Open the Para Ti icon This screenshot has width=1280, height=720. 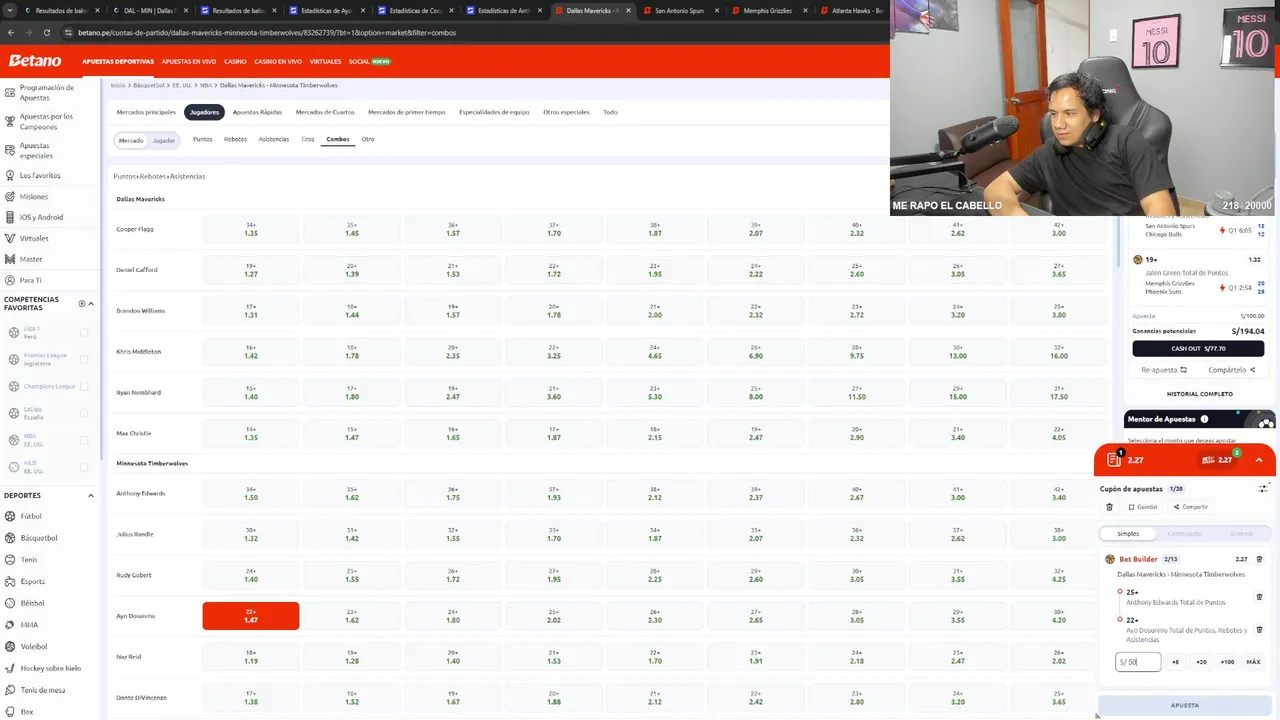[x=10, y=280]
